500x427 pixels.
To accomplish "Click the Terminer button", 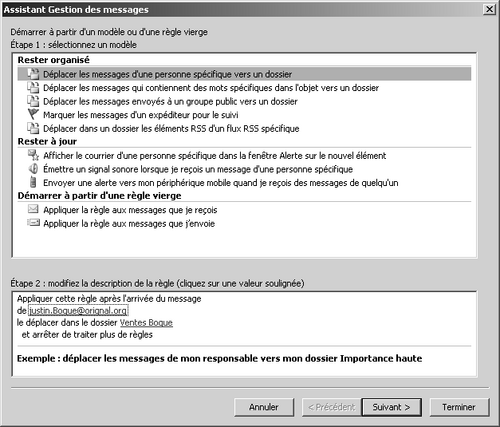I will (x=459, y=407).
